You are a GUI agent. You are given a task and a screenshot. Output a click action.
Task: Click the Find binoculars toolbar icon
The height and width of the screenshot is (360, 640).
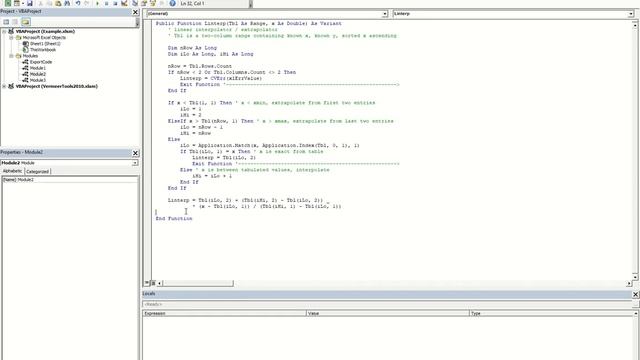pyautogui.click(x=67, y=3)
